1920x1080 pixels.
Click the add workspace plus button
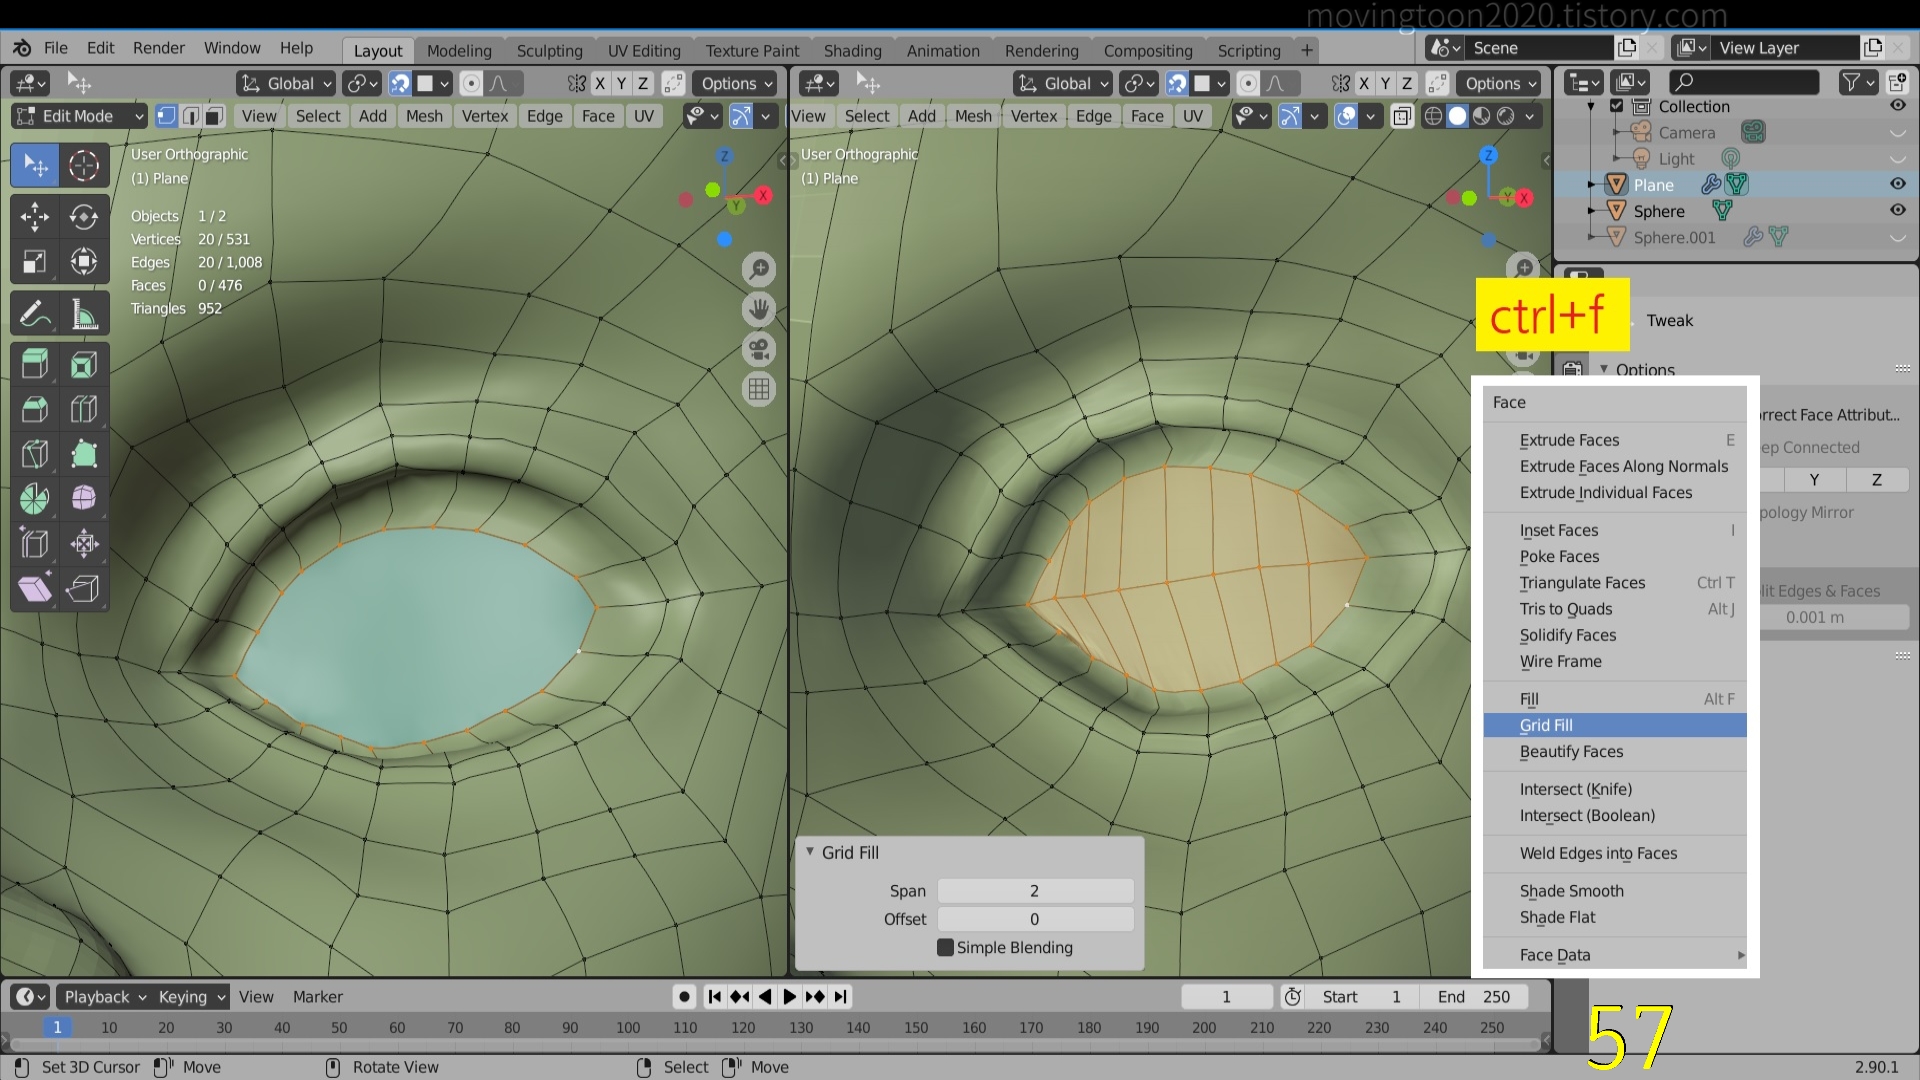1306,50
